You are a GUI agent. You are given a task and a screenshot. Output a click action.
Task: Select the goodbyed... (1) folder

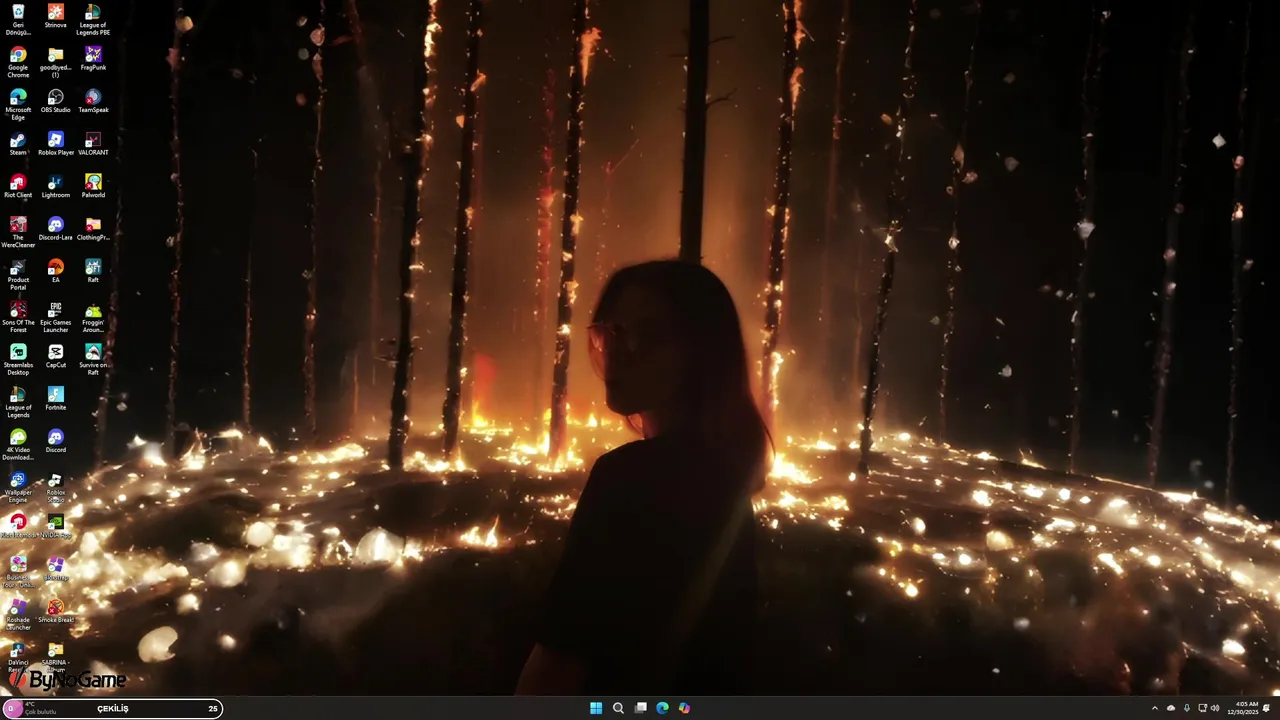tap(55, 62)
